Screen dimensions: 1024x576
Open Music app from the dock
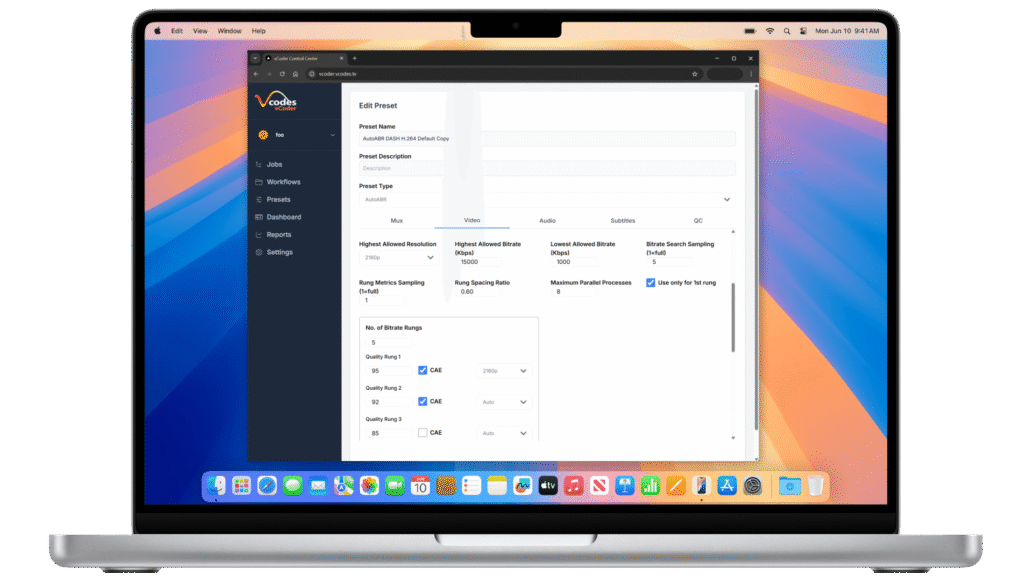pos(573,486)
